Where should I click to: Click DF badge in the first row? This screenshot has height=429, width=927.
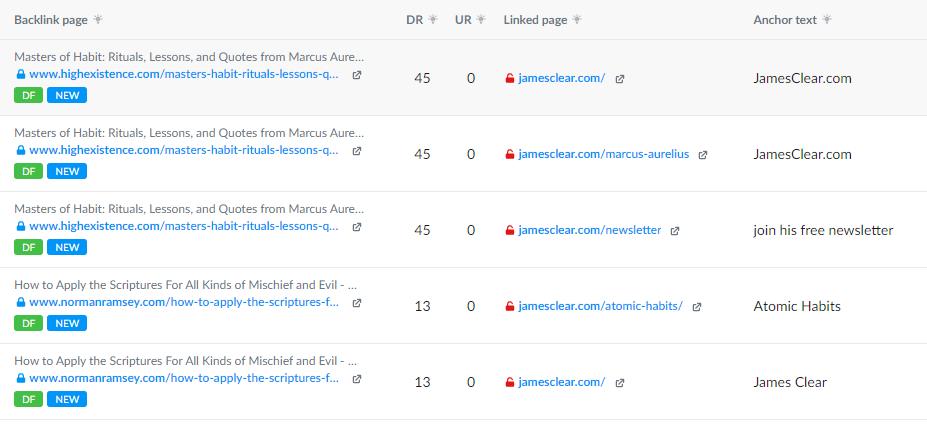pyautogui.click(x=28, y=95)
